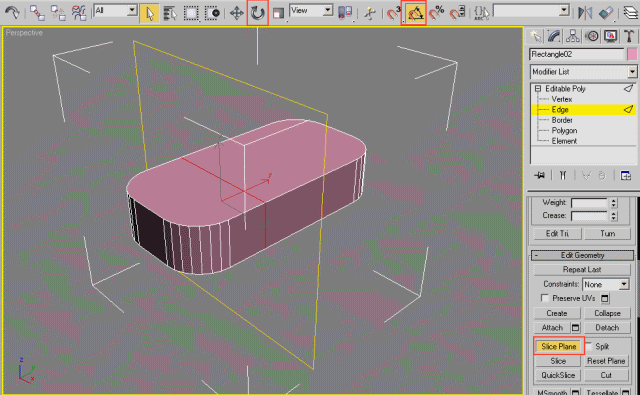640x395 pixels.
Task: Activate the Select and Scale tool
Action: [278, 13]
